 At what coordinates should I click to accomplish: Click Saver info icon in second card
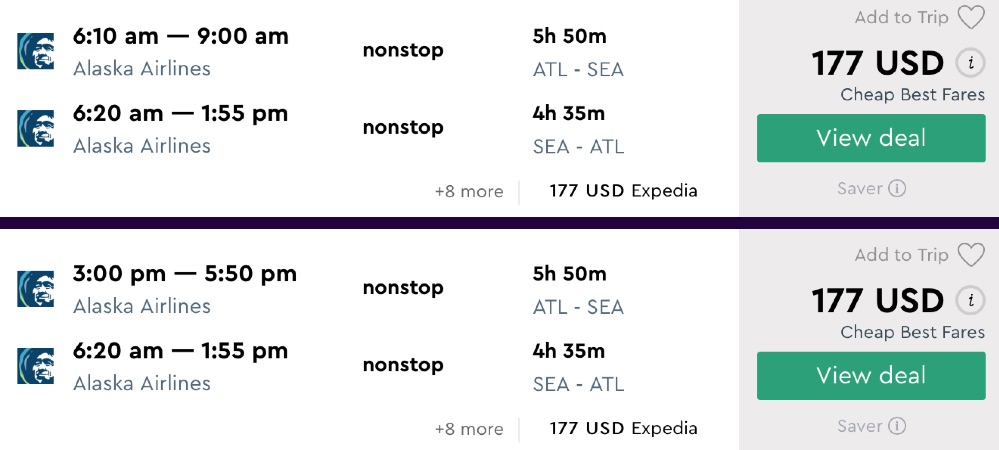[x=897, y=426]
